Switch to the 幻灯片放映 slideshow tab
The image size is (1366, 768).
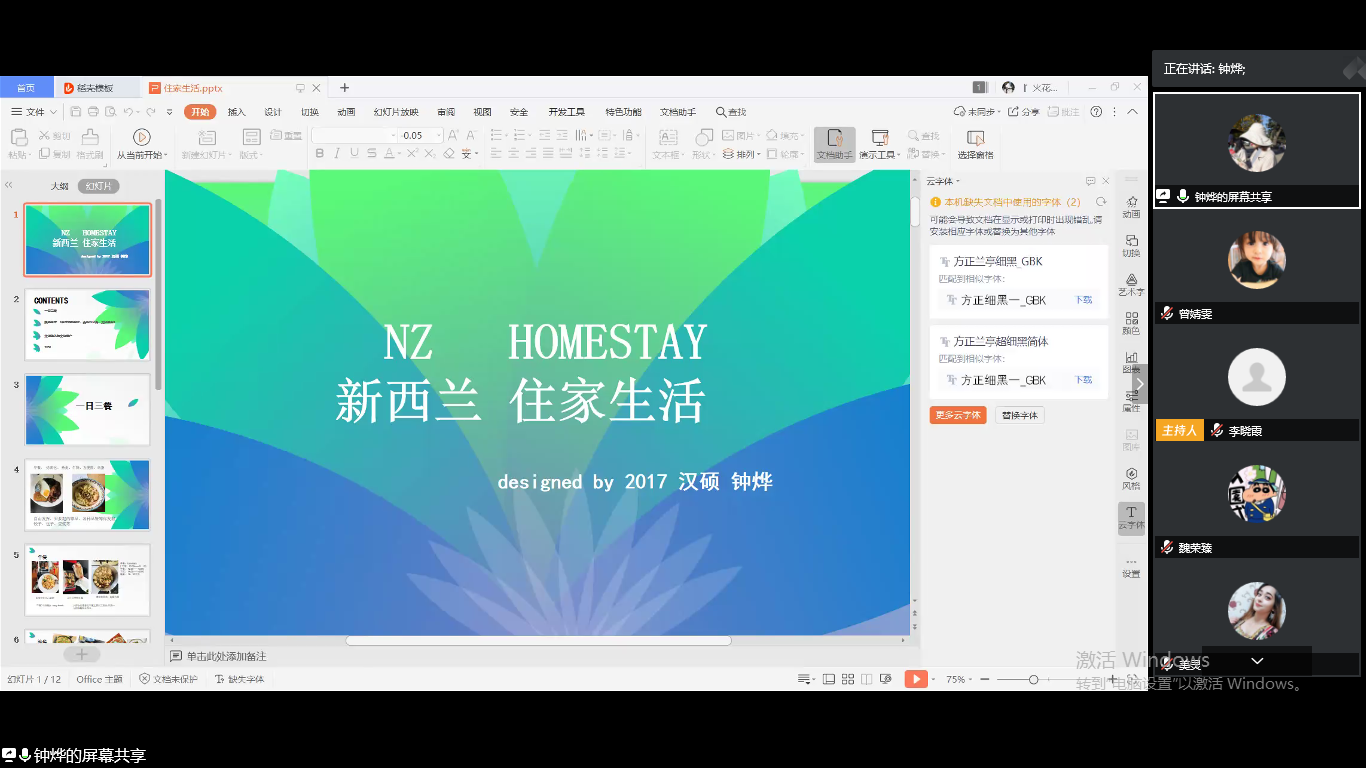click(396, 112)
